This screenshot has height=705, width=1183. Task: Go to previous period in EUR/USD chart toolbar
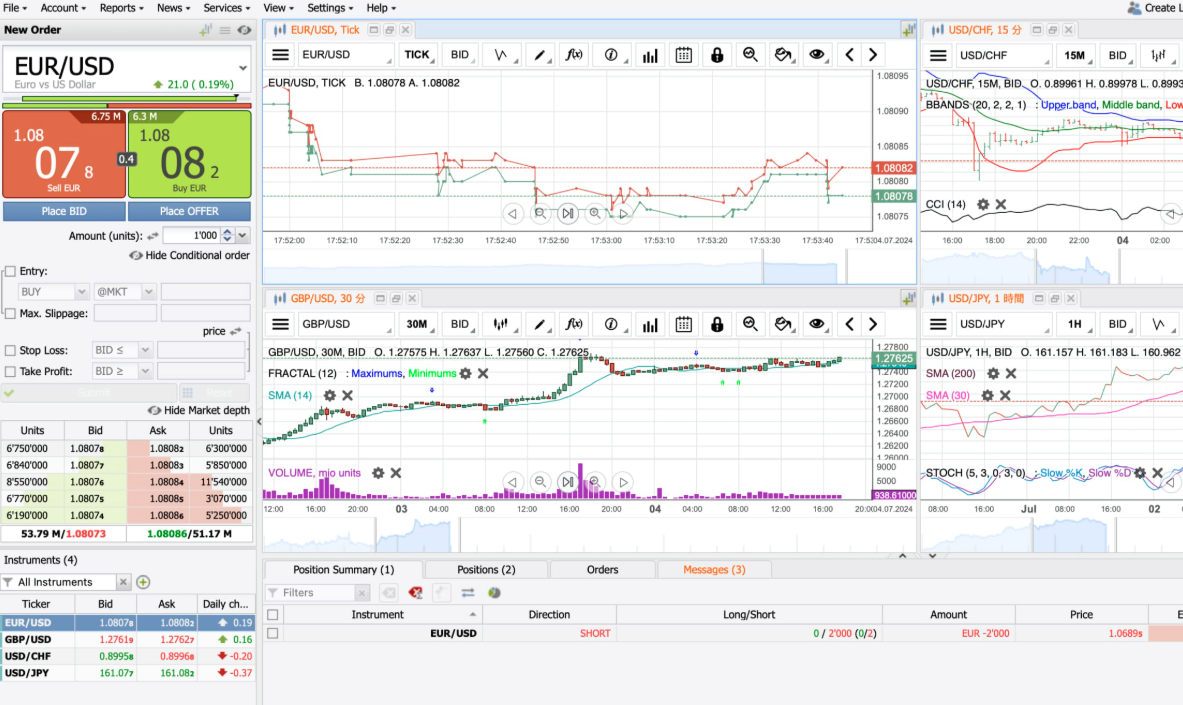850,55
